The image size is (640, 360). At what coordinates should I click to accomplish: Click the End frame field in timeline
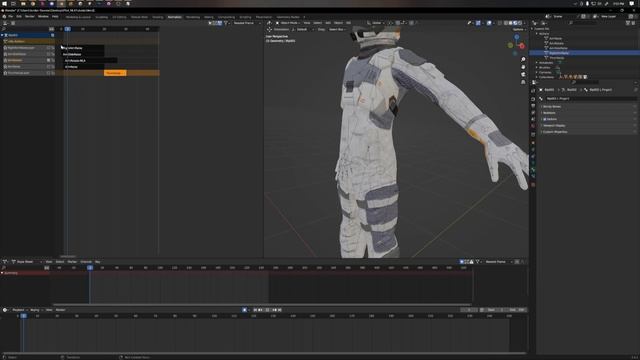(516, 310)
